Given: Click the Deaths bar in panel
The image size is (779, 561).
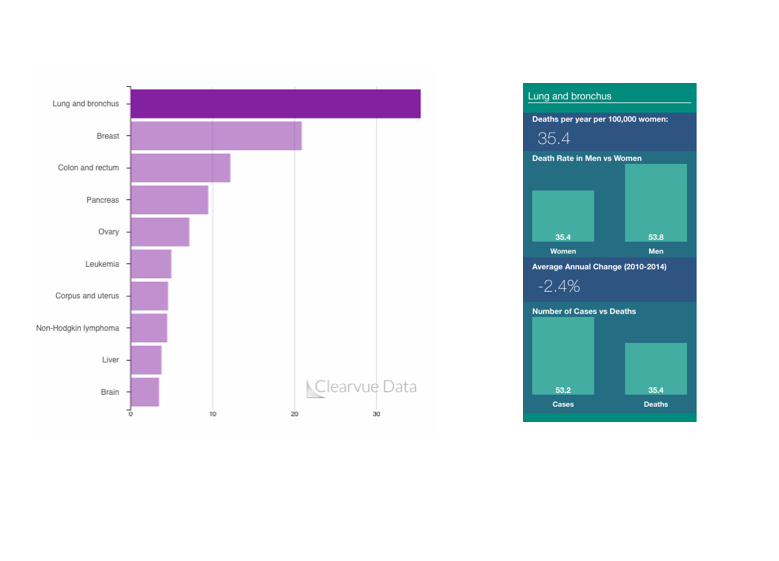Looking at the screenshot, I should coord(656,368).
